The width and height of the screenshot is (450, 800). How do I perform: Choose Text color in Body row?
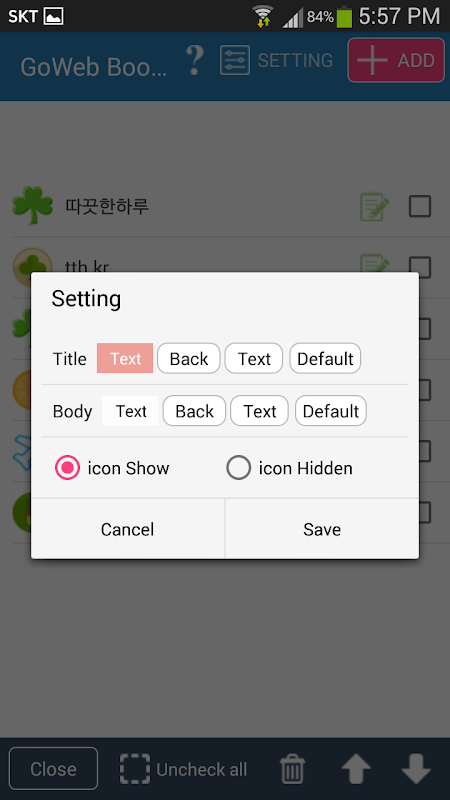pyautogui.click(x=260, y=411)
